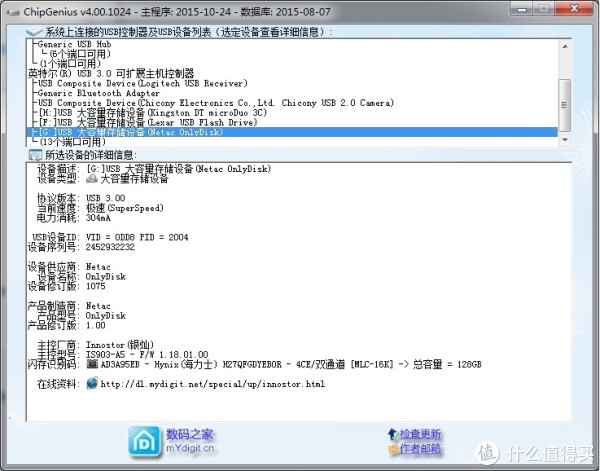The height and width of the screenshot is (471, 600).
Task: Select the 13个端口可用 row
Action: (73, 142)
